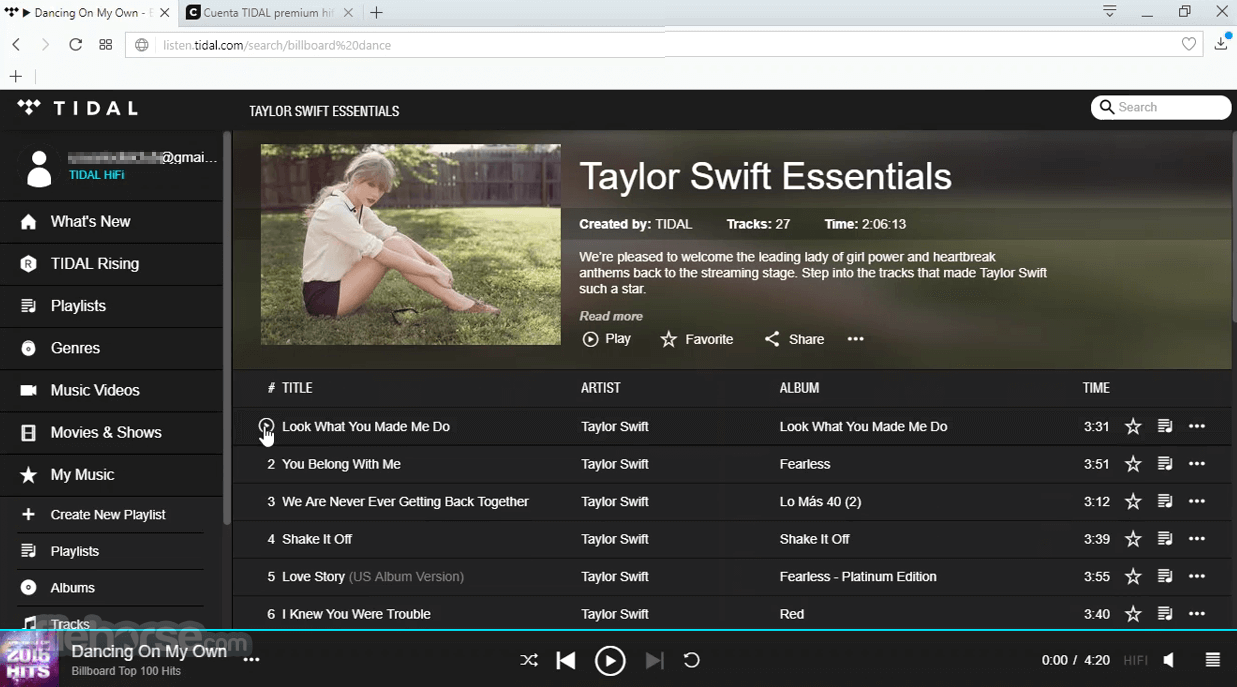Viewport: 1237px width, 687px height.
Task: Go back in browser
Action: [x=16, y=44]
